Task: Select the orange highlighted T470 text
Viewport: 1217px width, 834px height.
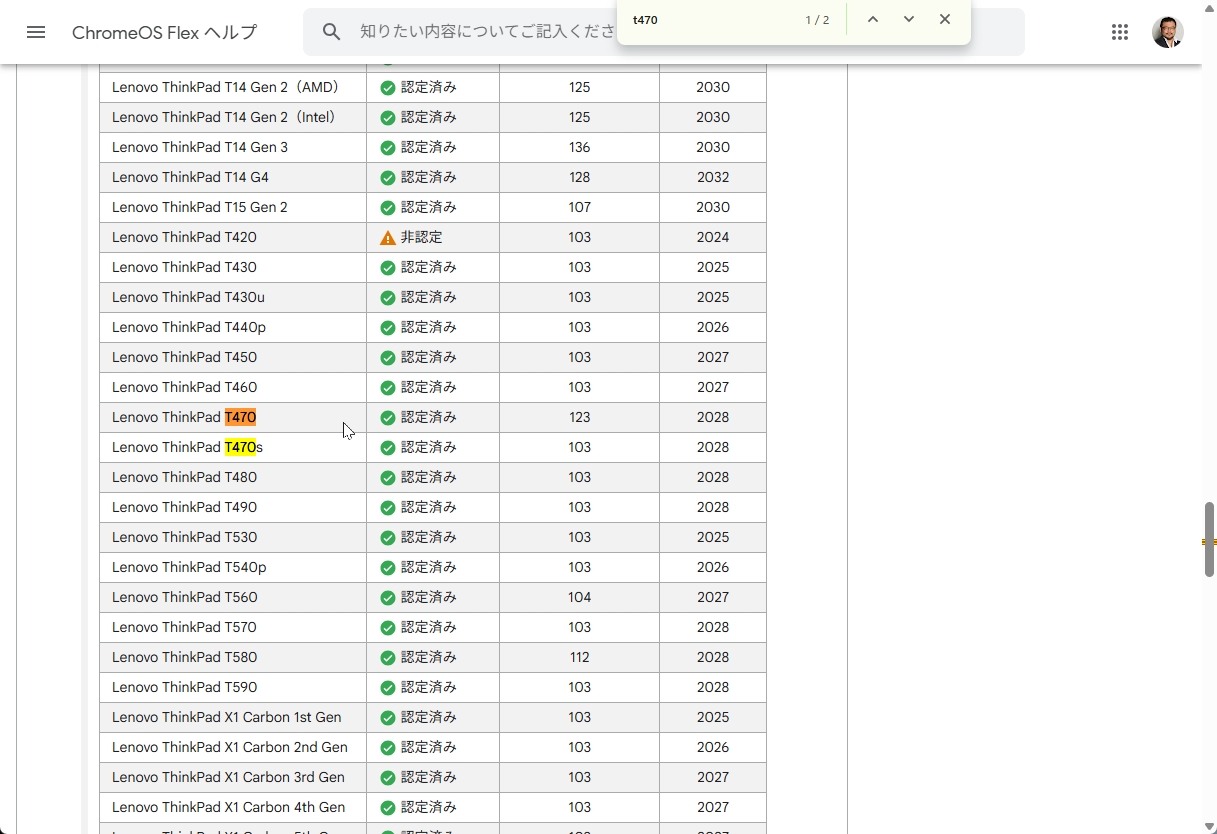Action: (x=240, y=417)
